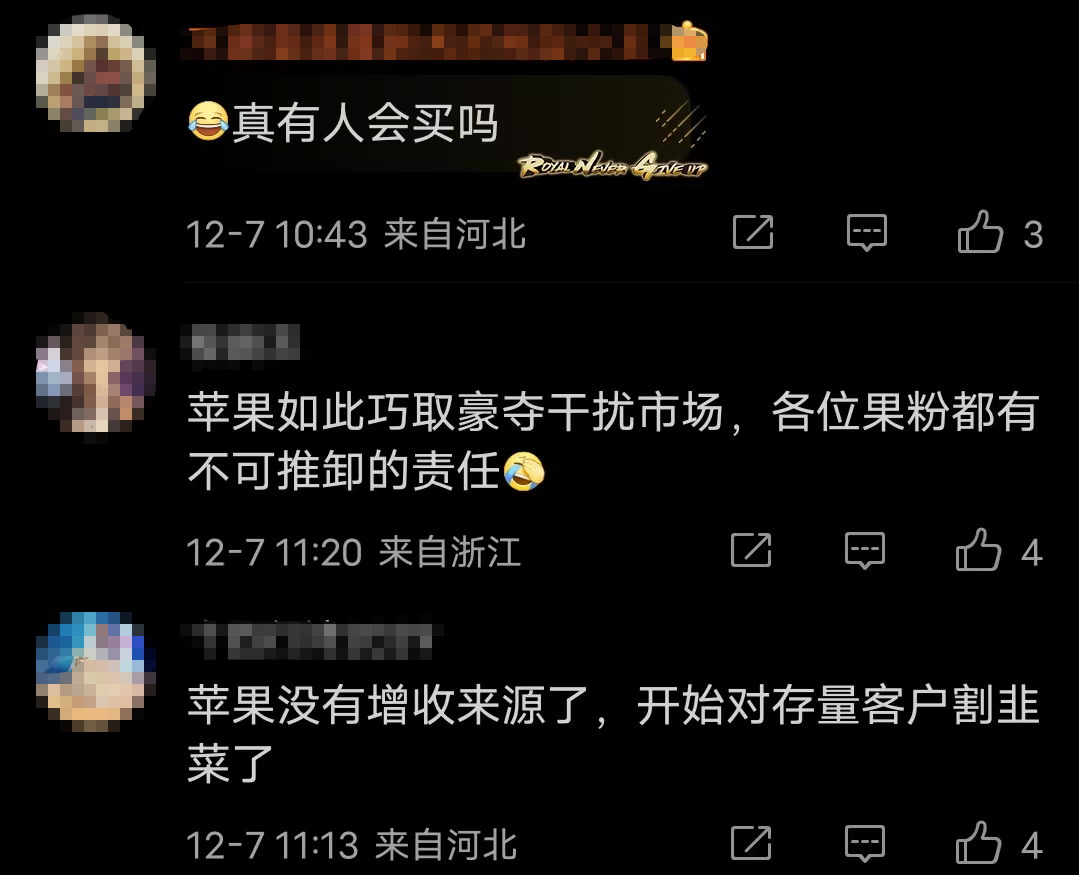Tap the member crown badge icon
Viewport: 1079px width, 875px height.
[688, 41]
